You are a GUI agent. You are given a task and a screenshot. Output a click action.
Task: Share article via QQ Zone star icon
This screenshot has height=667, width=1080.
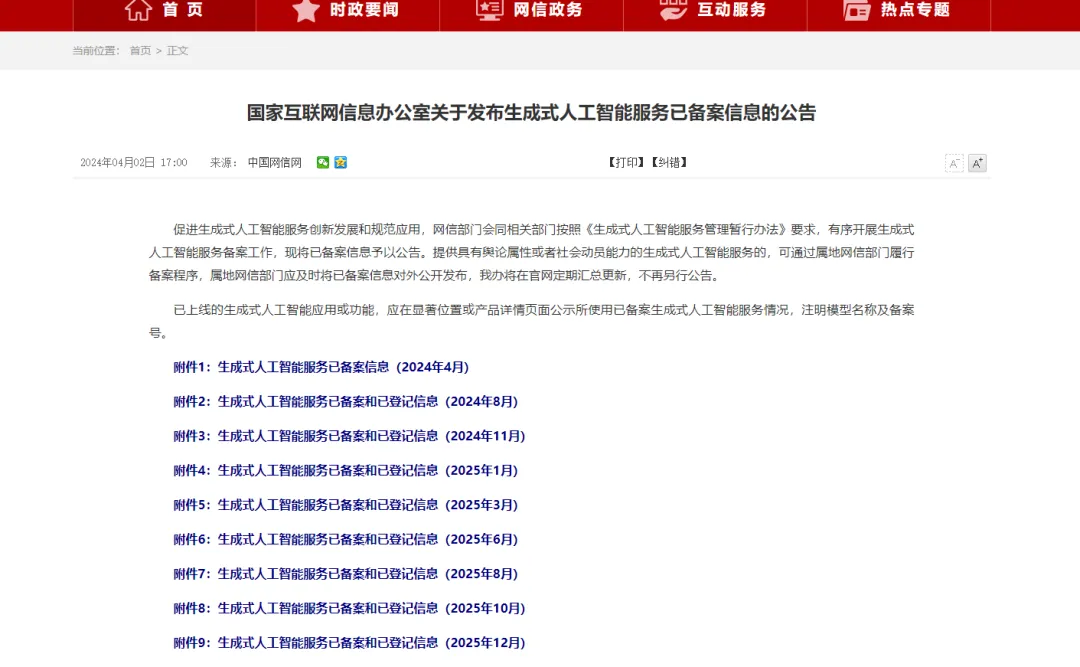point(340,163)
